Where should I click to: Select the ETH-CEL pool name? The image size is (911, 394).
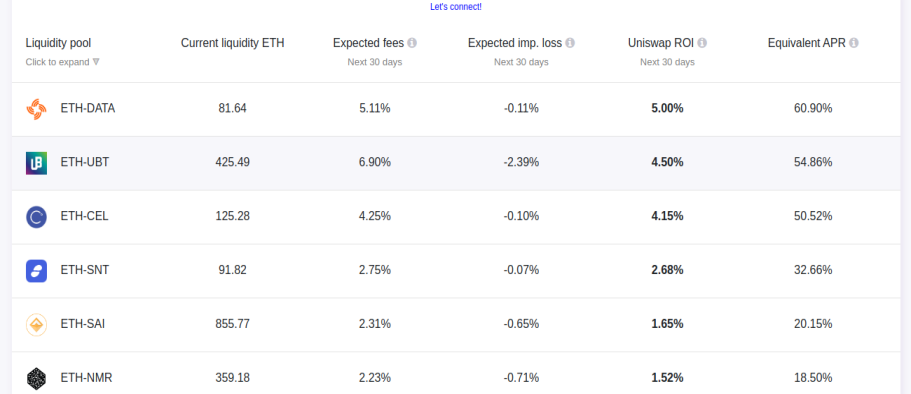click(x=84, y=216)
